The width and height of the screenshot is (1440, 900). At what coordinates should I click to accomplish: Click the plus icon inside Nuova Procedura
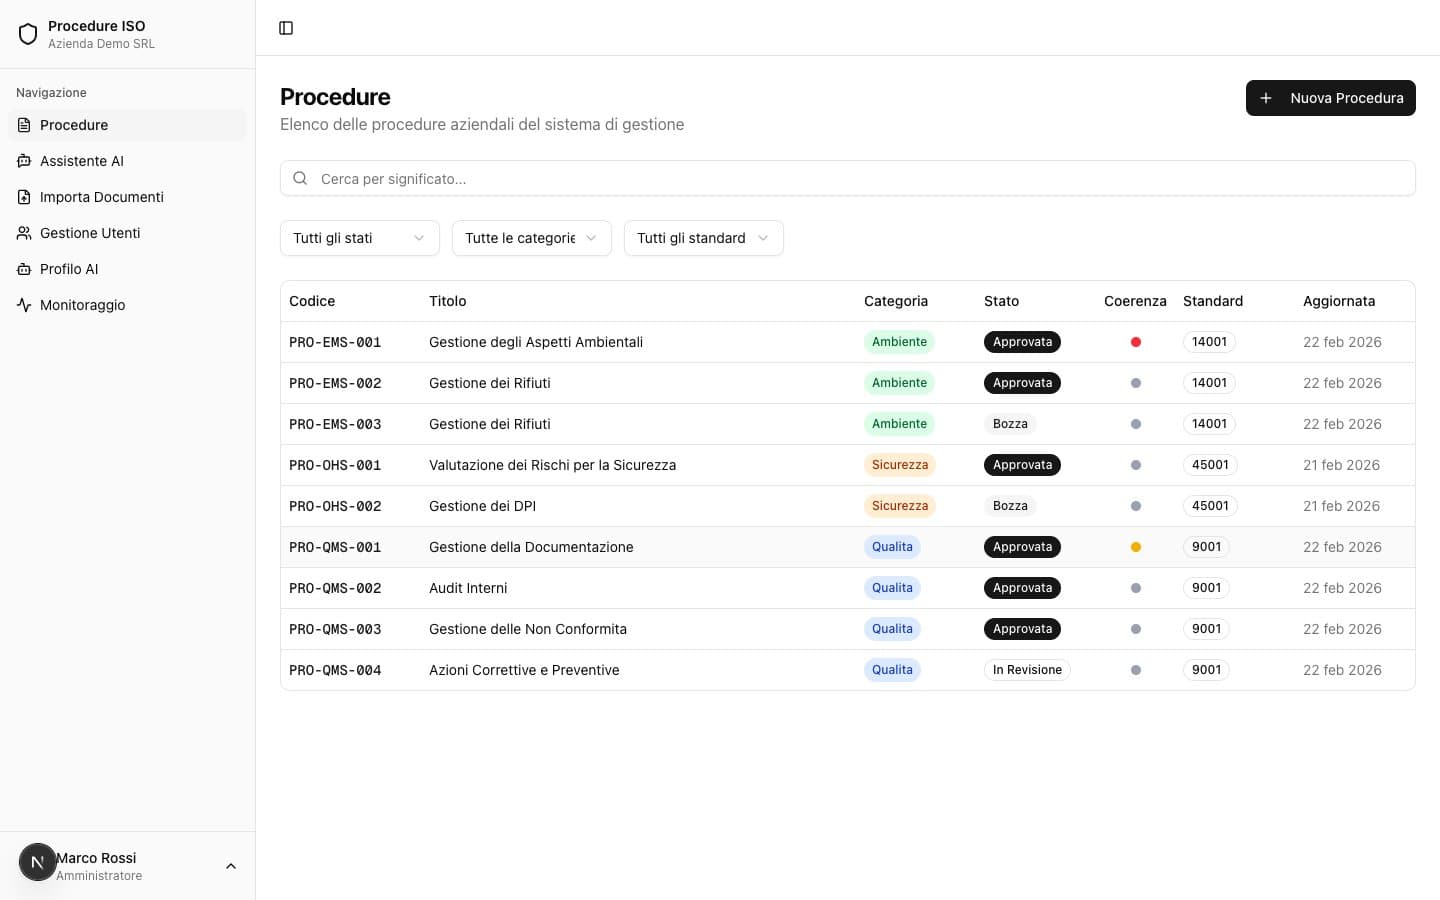pos(1267,98)
